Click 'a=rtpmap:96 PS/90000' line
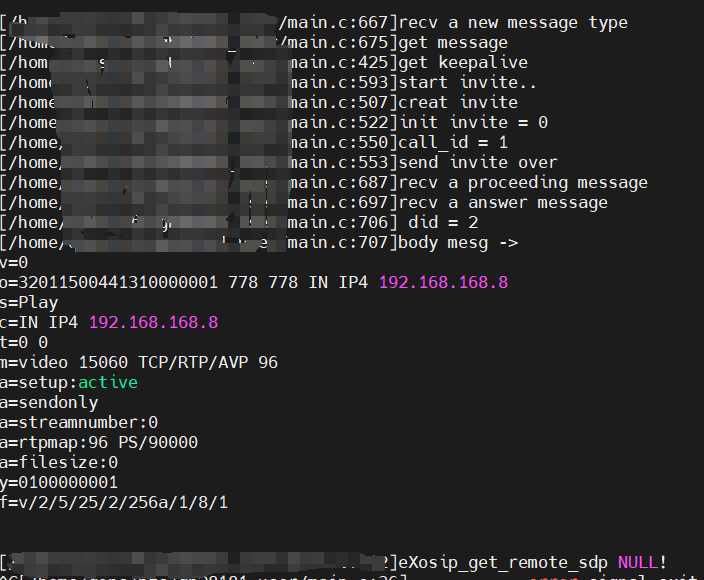 tap(99, 443)
